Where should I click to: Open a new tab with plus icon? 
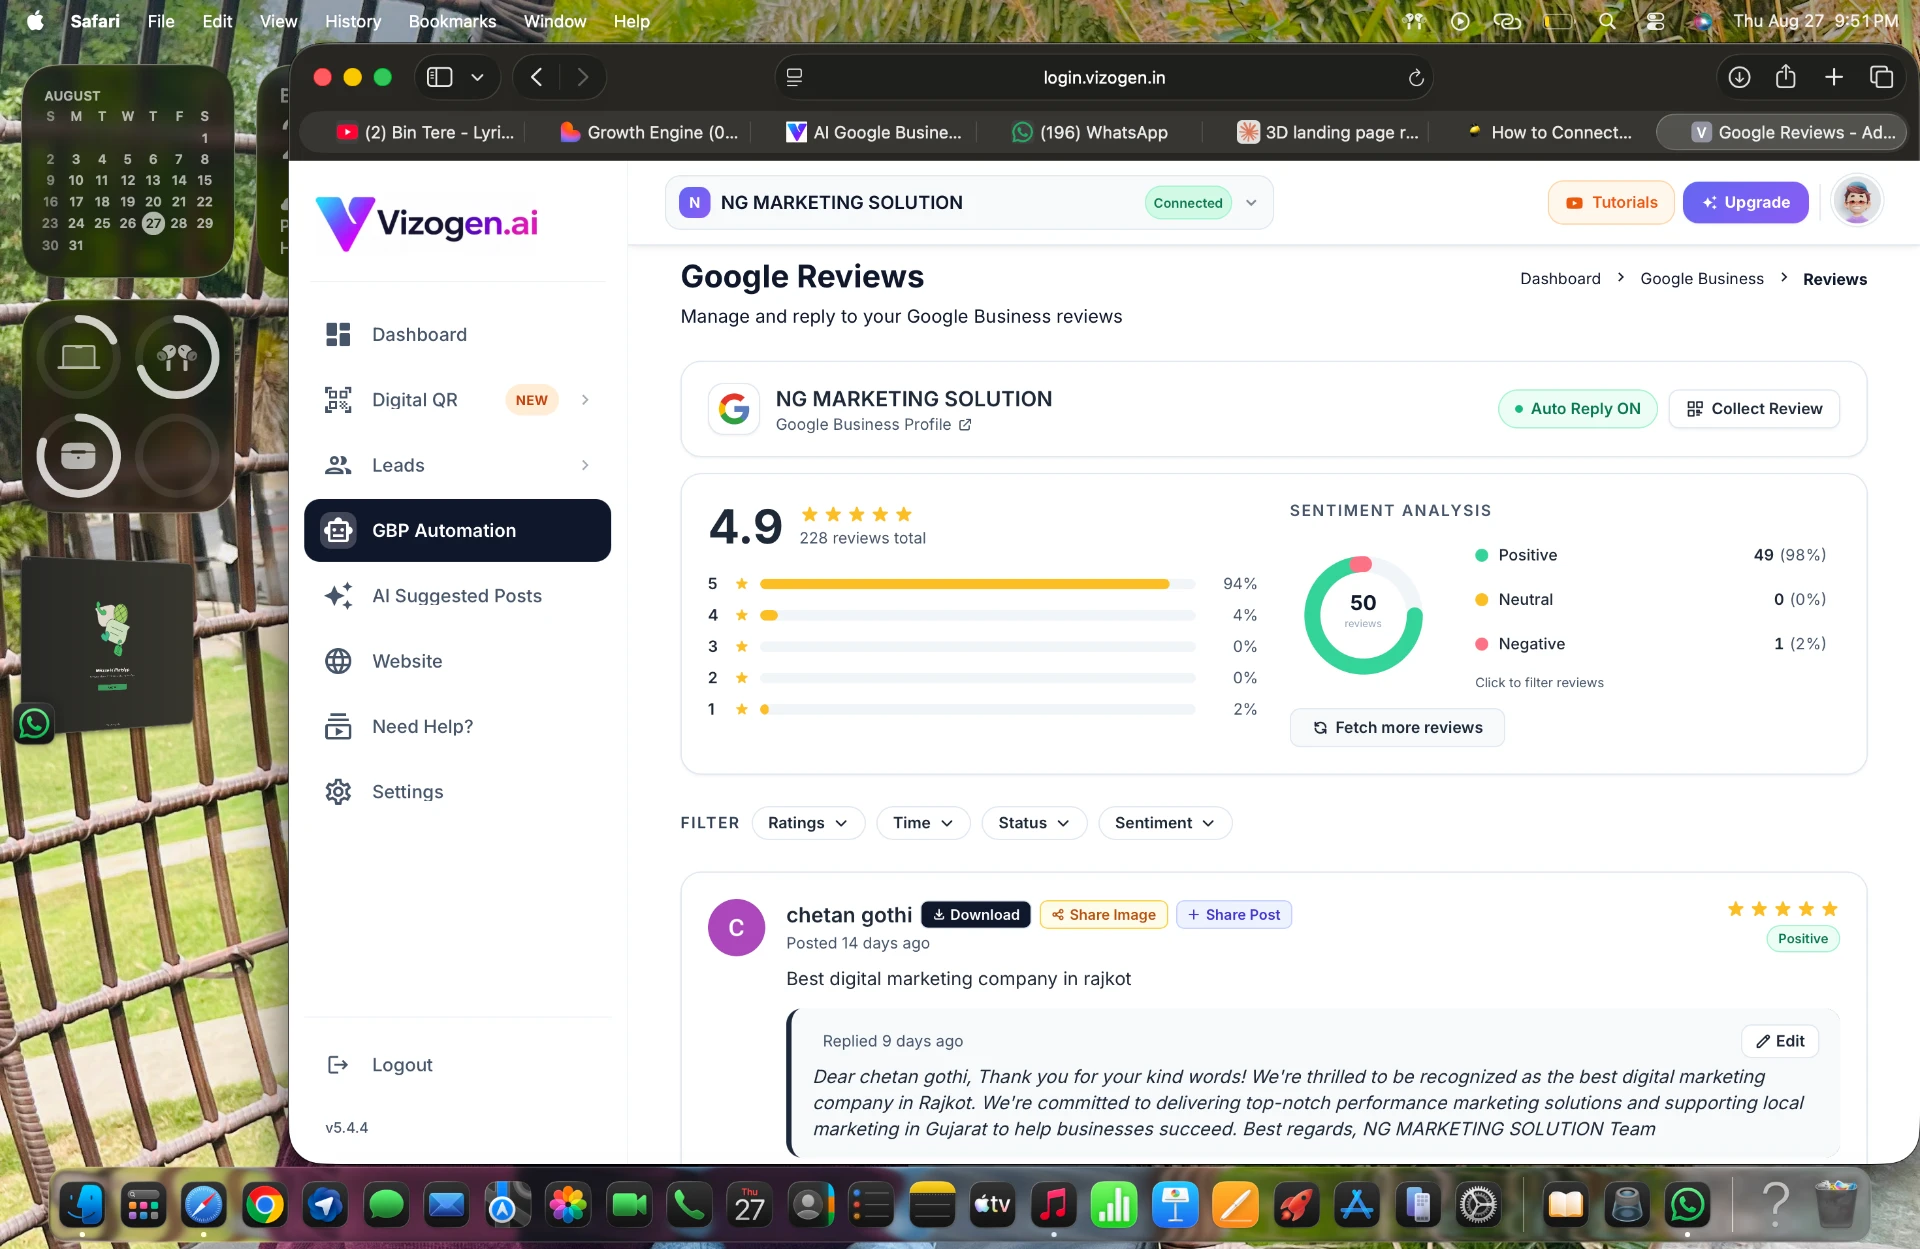(1834, 77)
